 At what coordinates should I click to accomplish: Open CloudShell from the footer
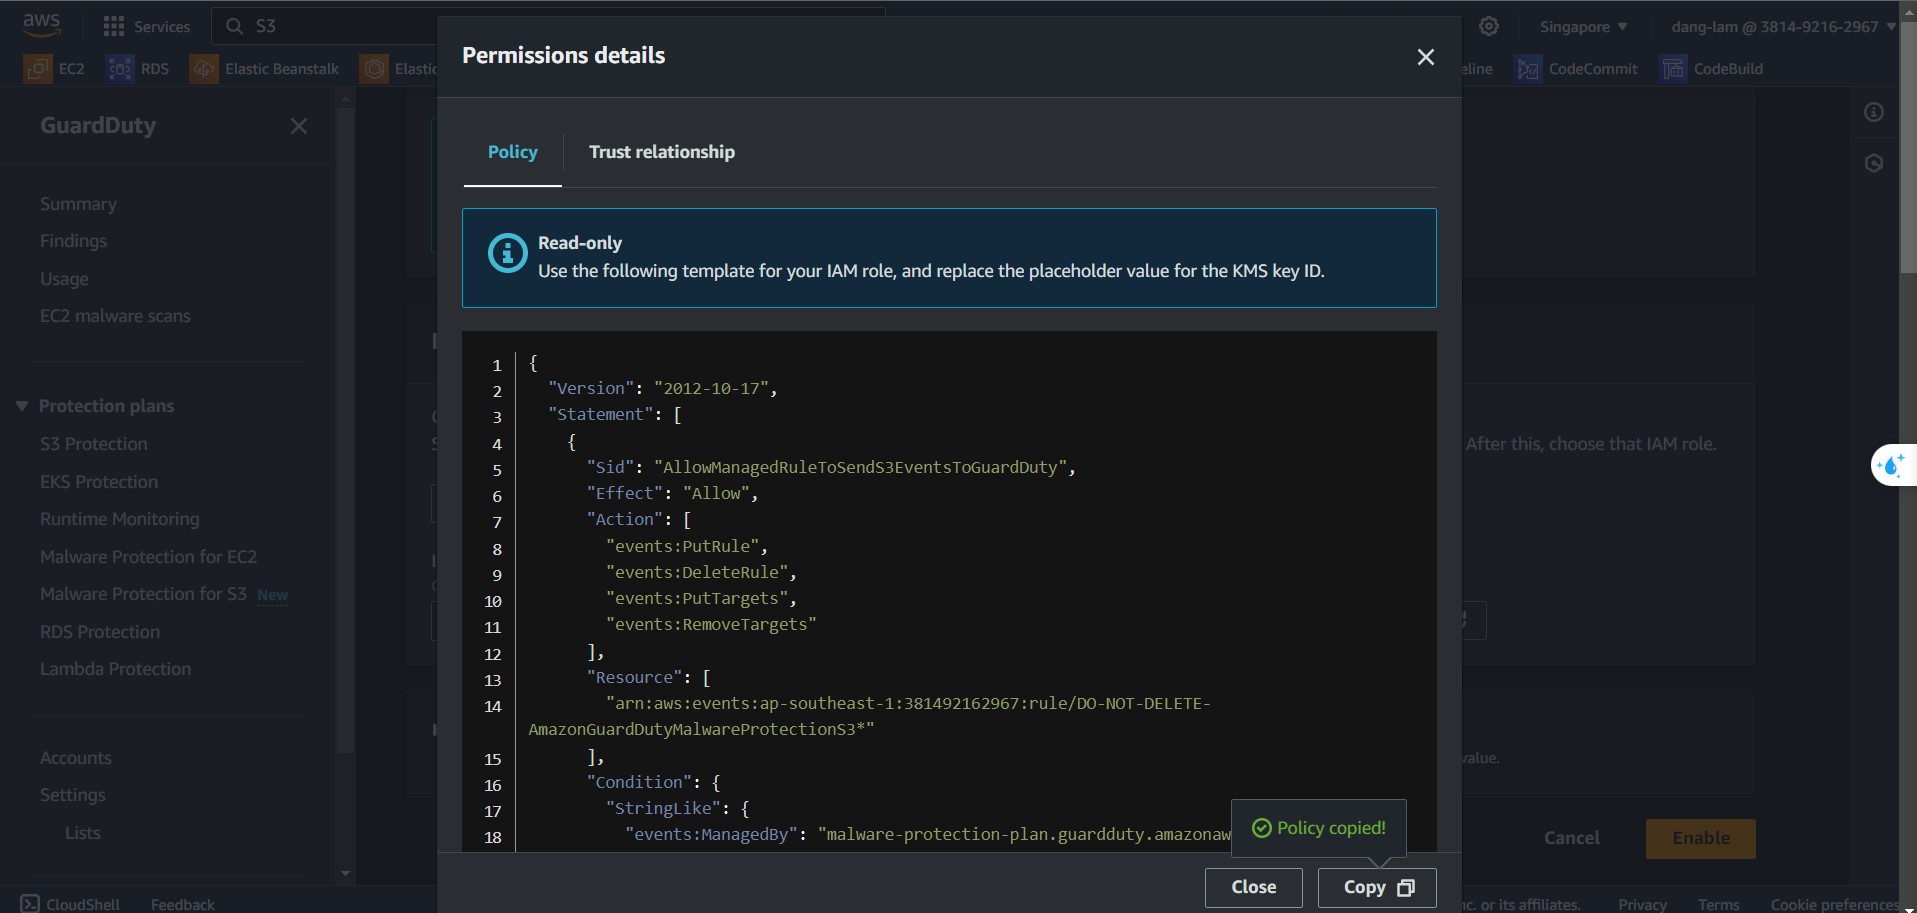click(70, 903)
